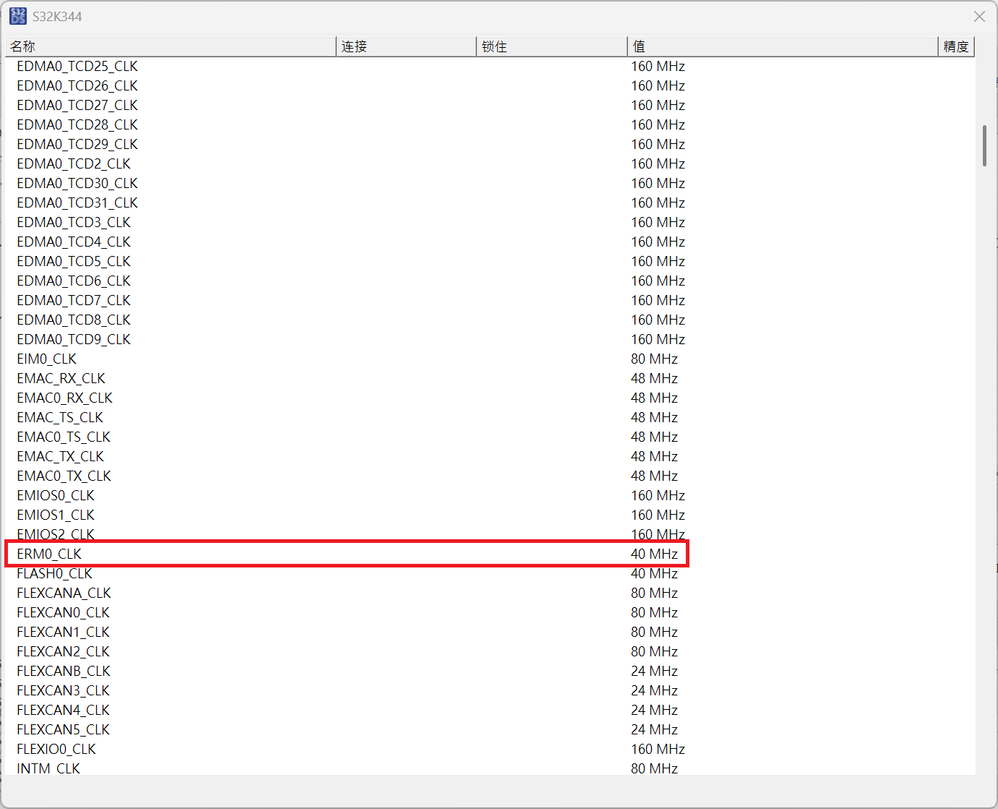This screenshot has width=998, height=809.
Task: Select the EMAC_RX_CLK row
Action: (490, 379)
